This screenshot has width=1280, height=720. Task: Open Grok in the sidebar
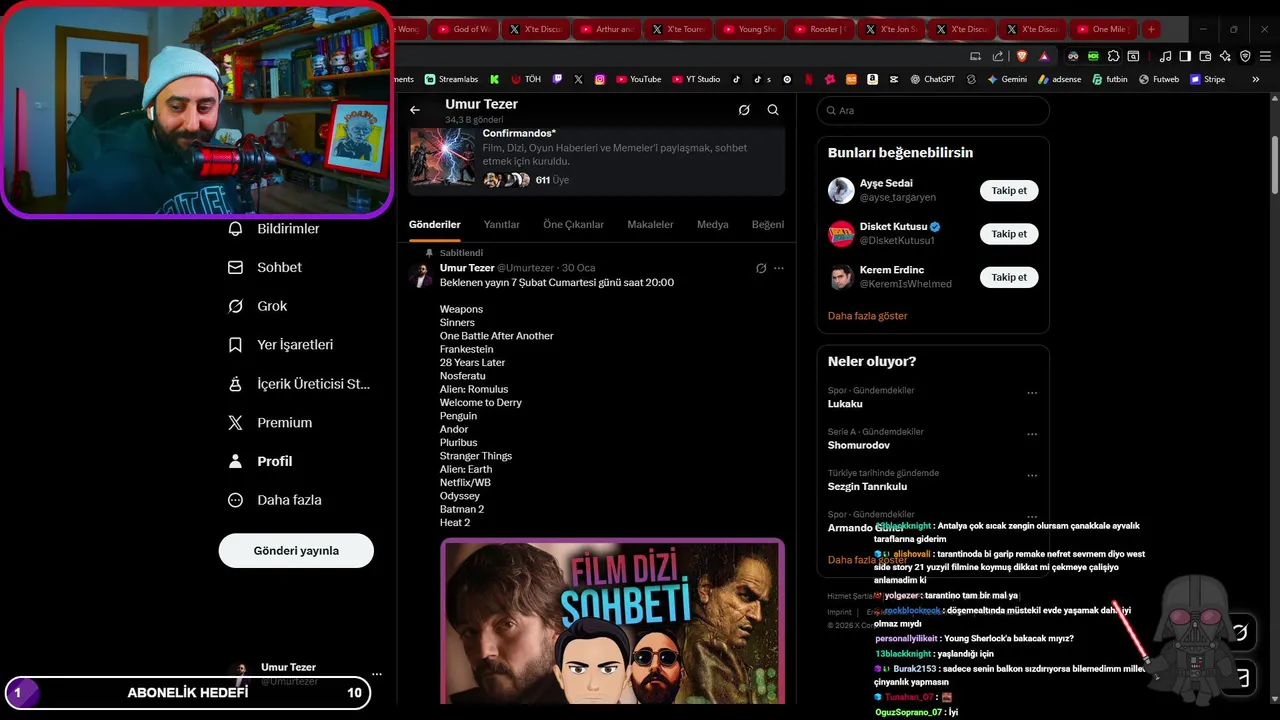tap(258, 306)
